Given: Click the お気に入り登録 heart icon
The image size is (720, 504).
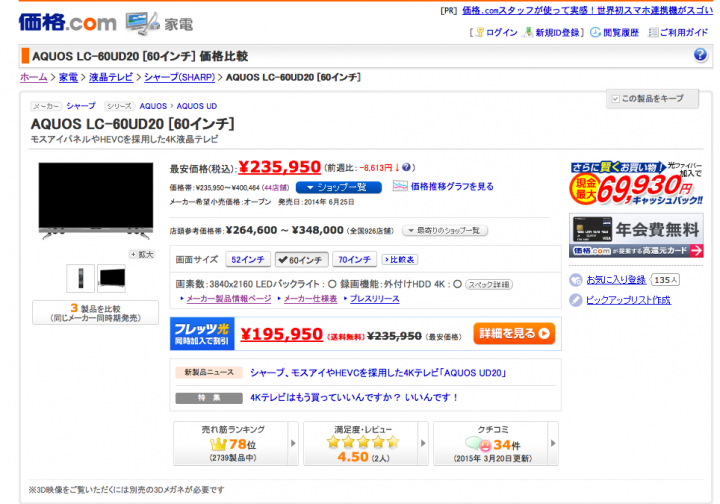Looking at the screenshot, I should (x=575, y=280).
